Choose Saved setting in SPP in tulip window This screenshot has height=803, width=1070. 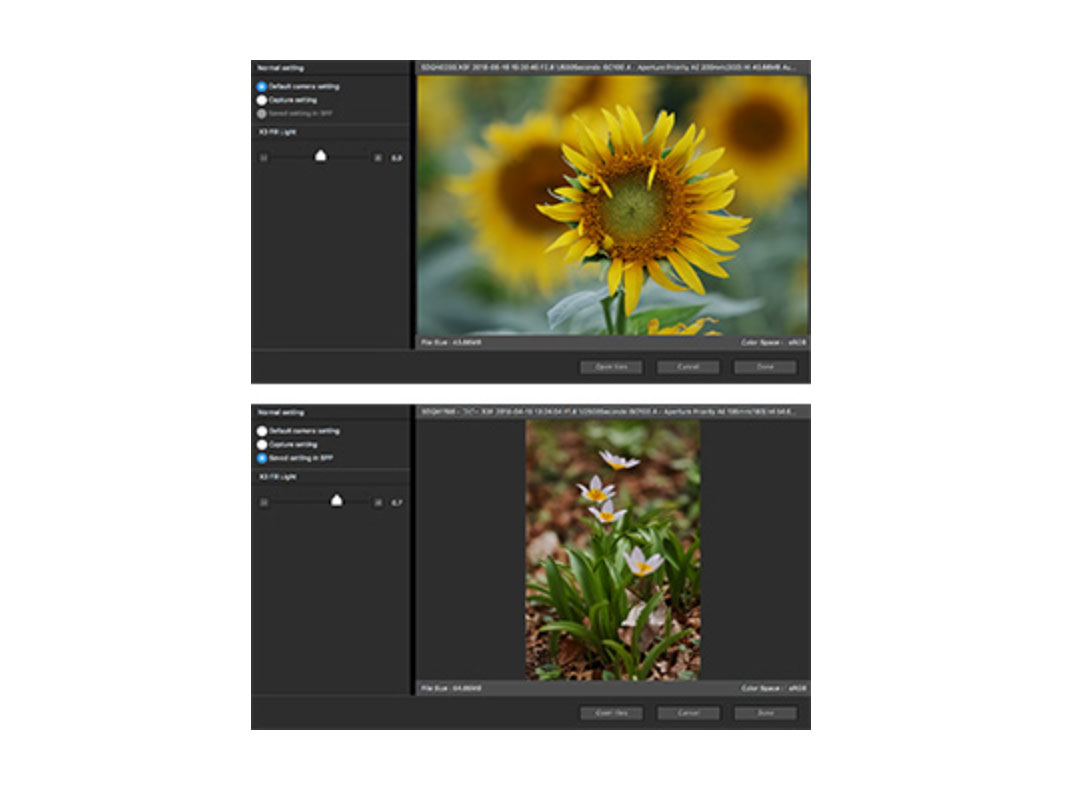262,457
